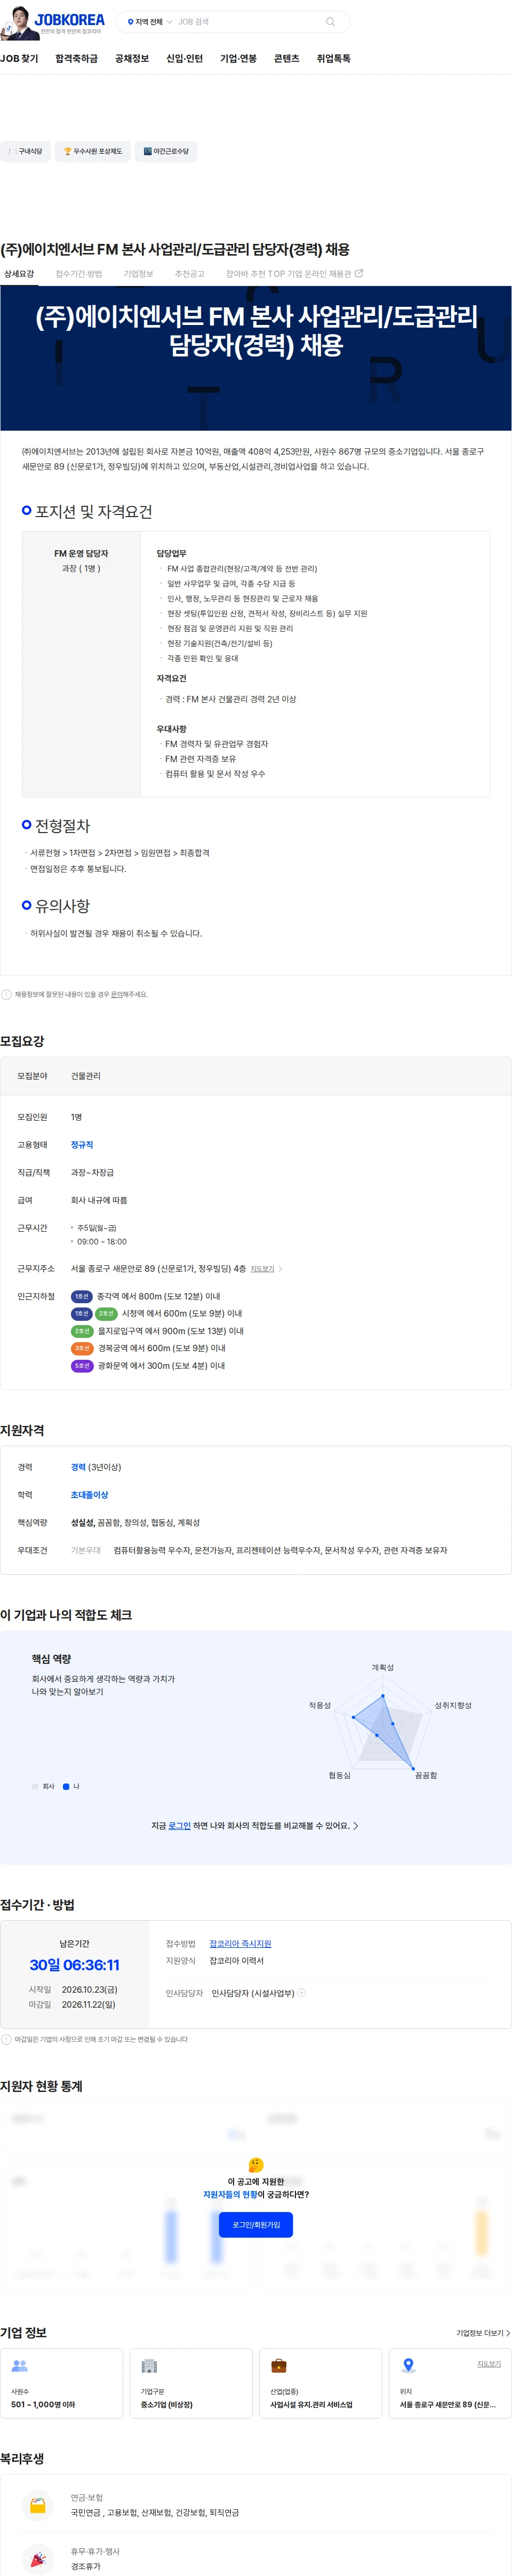Click the 2호선 badge for 시청역
Image resolution: width=512 pixels, height=2576 pixels.
(x=106, y=1313)
